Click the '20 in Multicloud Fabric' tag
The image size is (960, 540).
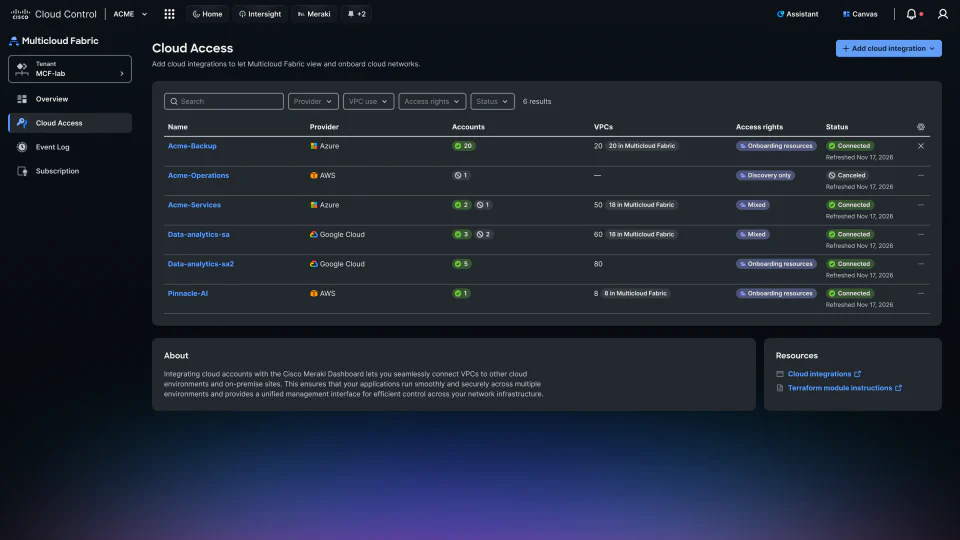(642, 146)
